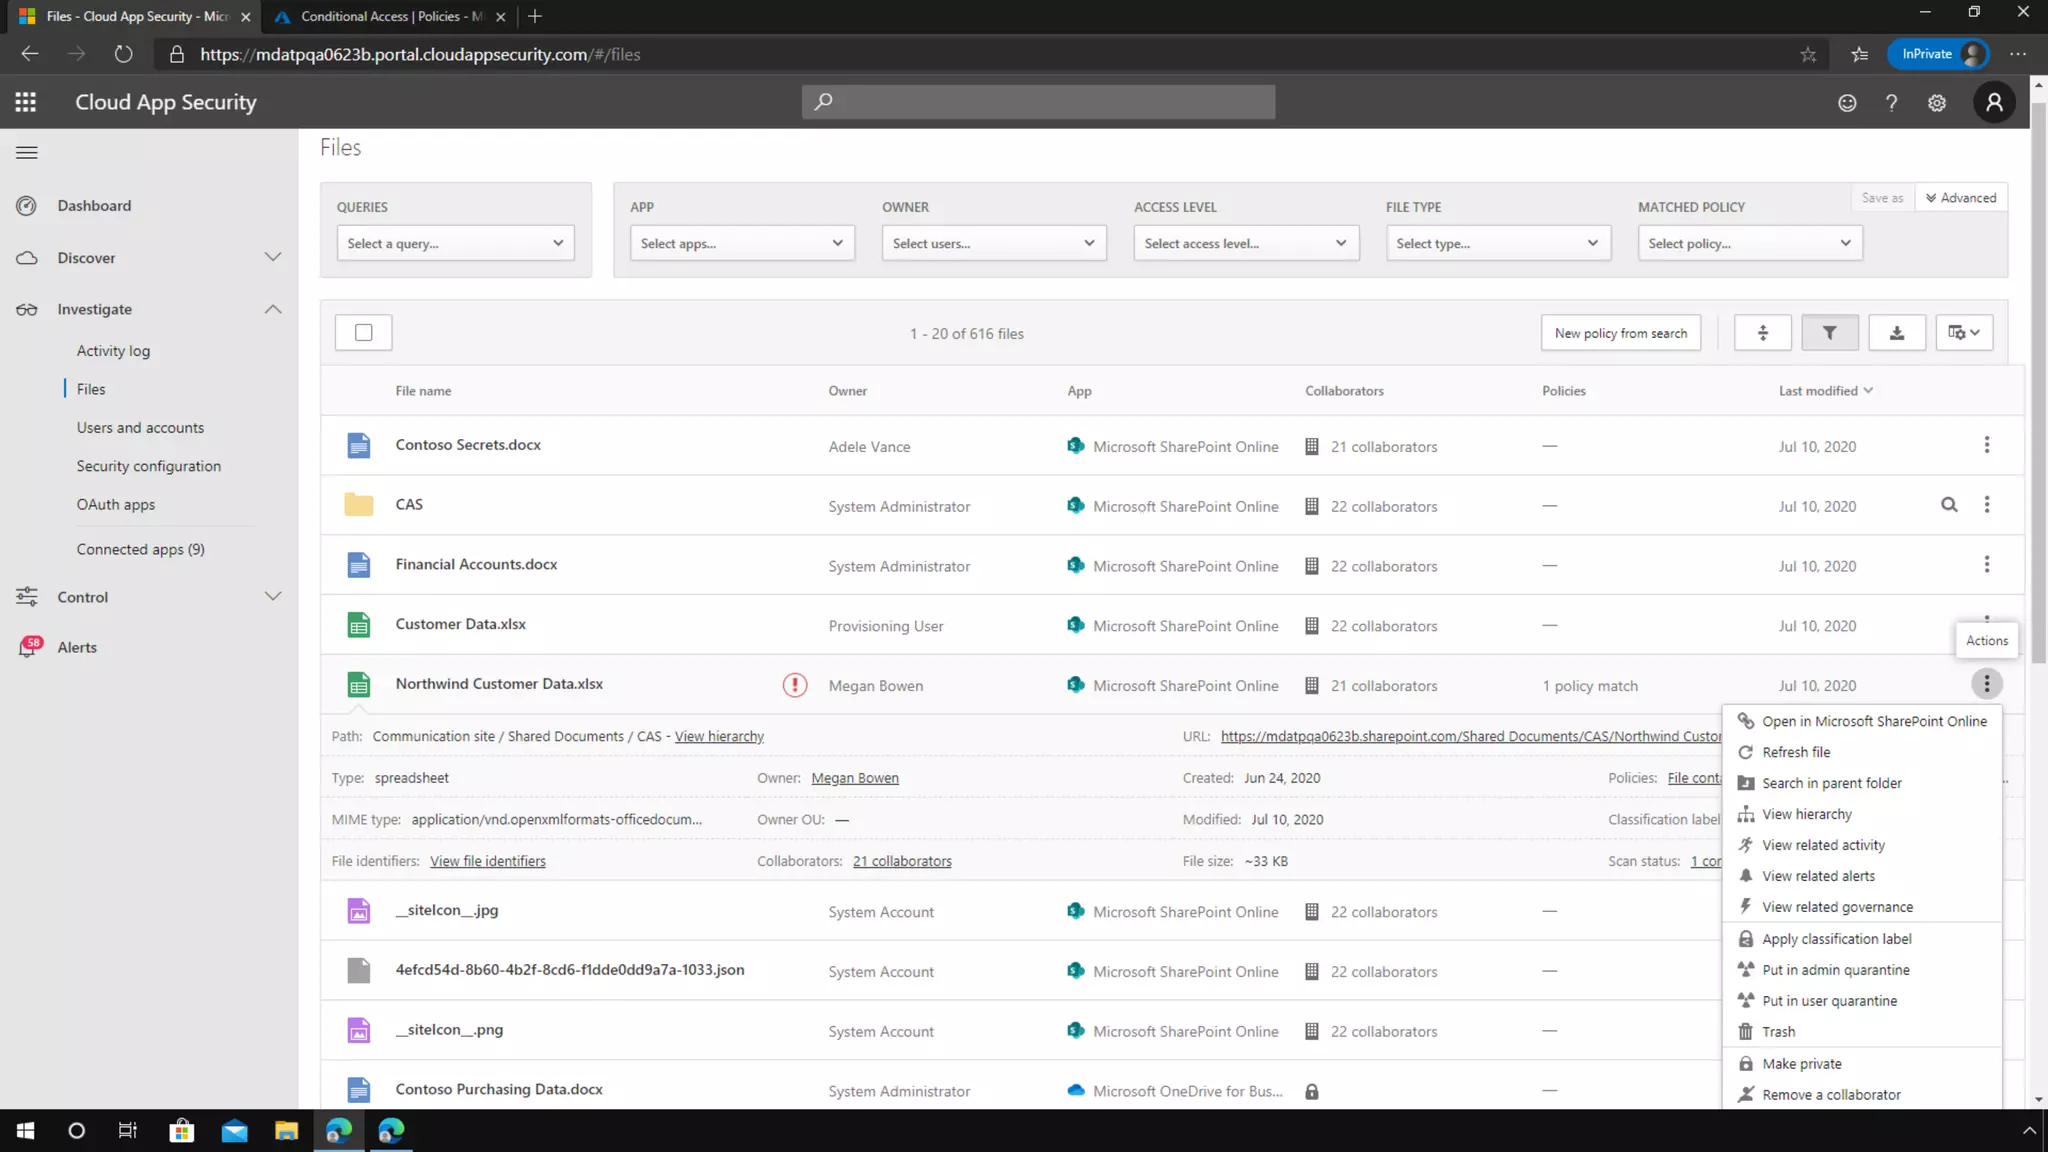Collapse the hamburger navigation menu
Screen dimensions: 2048x1152
pos(27,153)
